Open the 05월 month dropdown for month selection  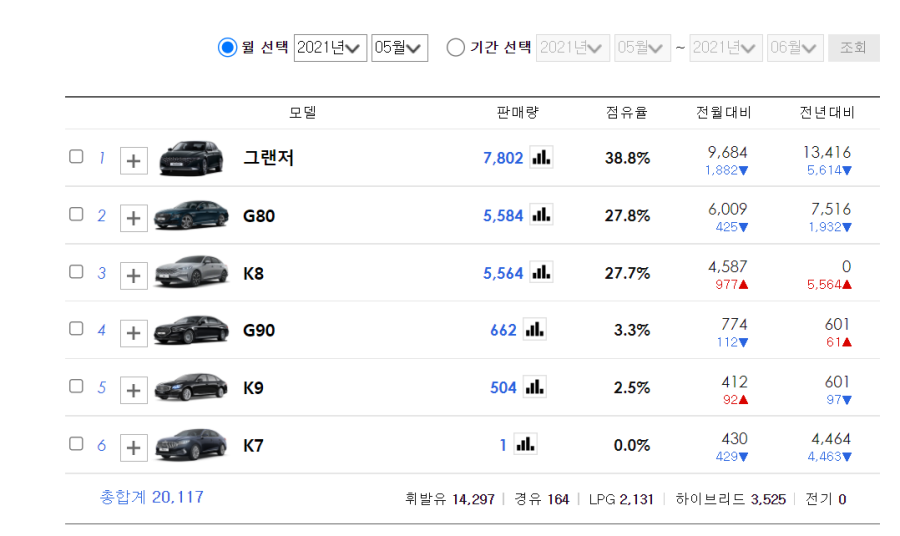(x=399, y=48)
